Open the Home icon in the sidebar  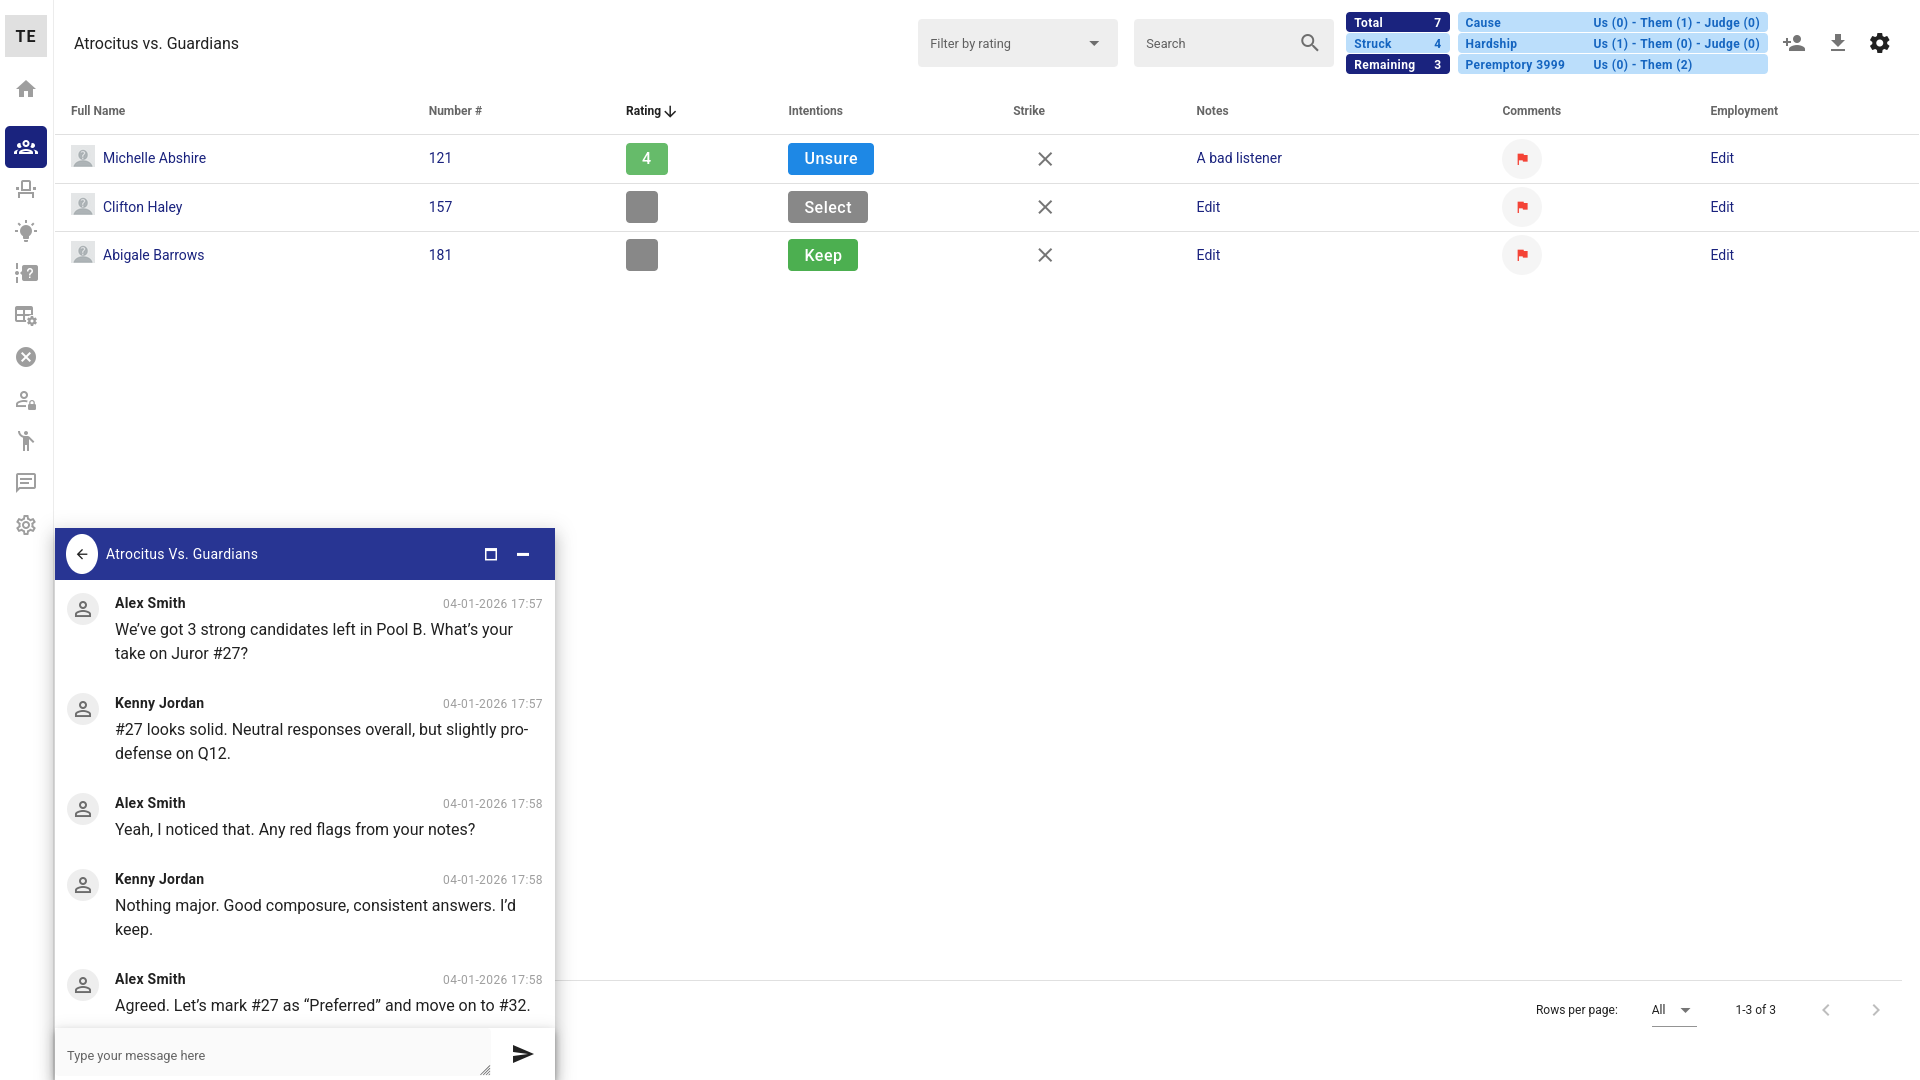(x=26, y=89)
